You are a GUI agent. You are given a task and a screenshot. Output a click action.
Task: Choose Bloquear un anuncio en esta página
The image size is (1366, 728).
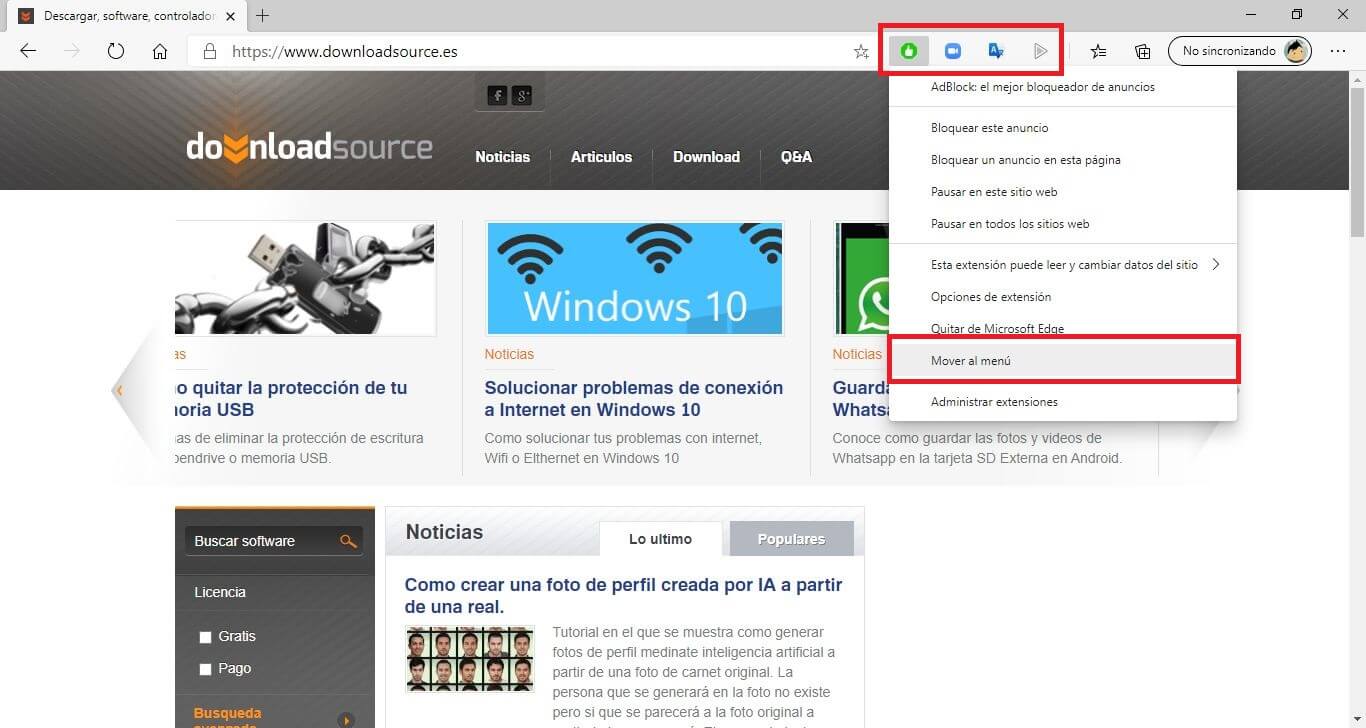click(x=1063, y=160)
